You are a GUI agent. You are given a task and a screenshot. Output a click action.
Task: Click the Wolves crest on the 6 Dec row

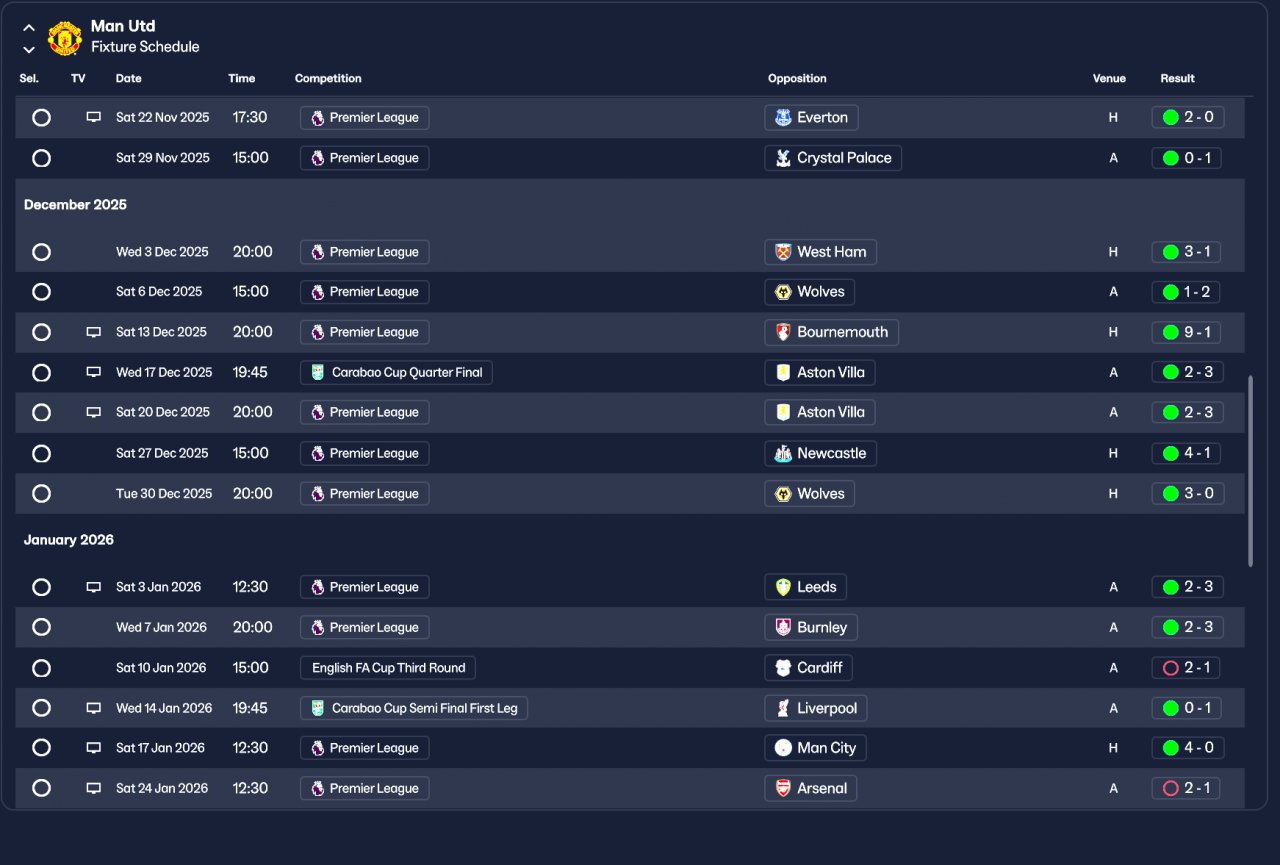click(783, 292)
